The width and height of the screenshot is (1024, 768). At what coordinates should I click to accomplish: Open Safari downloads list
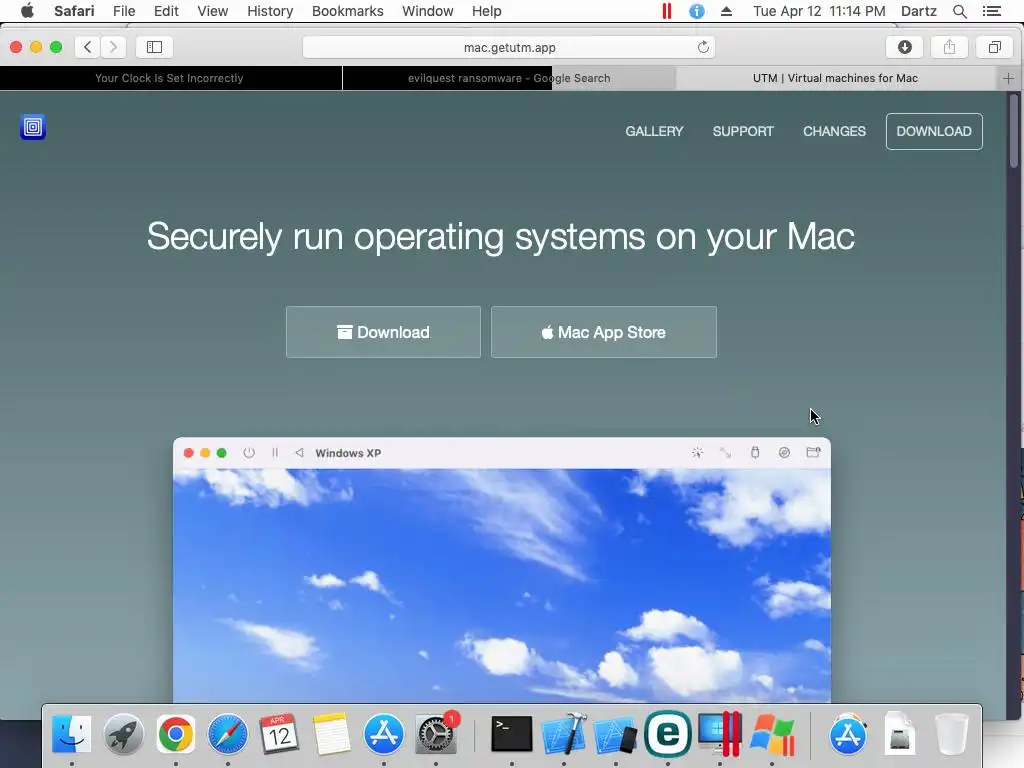coord(904,47)
